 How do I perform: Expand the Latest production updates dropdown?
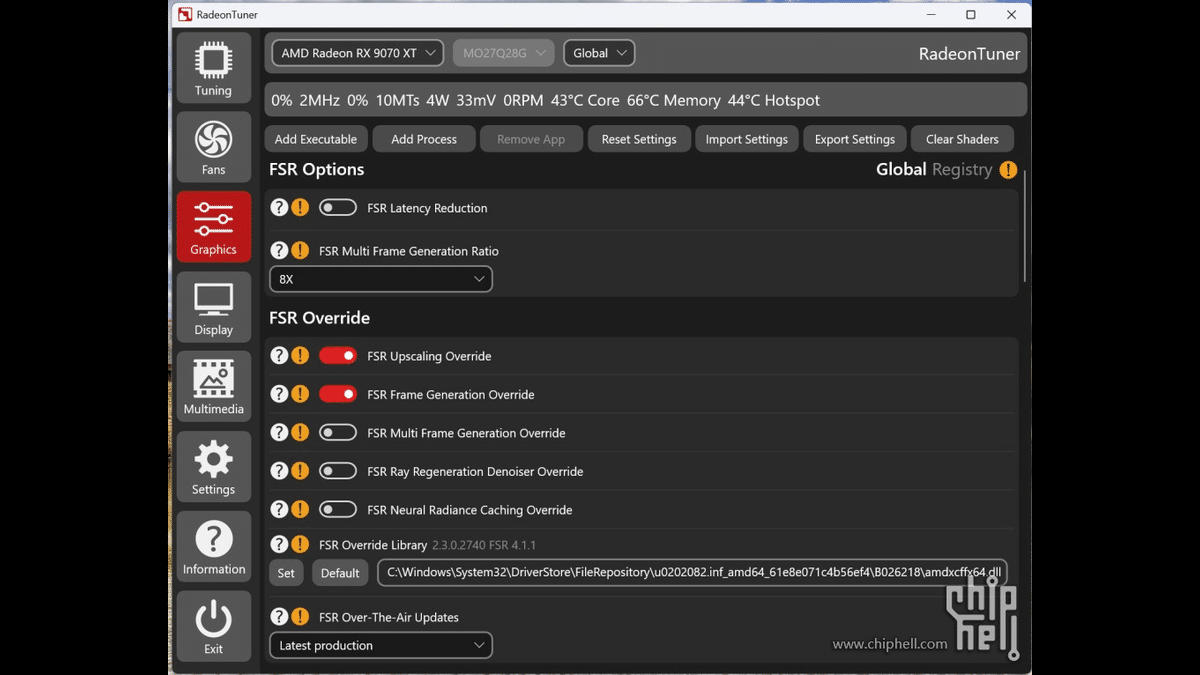pos(381,645)
